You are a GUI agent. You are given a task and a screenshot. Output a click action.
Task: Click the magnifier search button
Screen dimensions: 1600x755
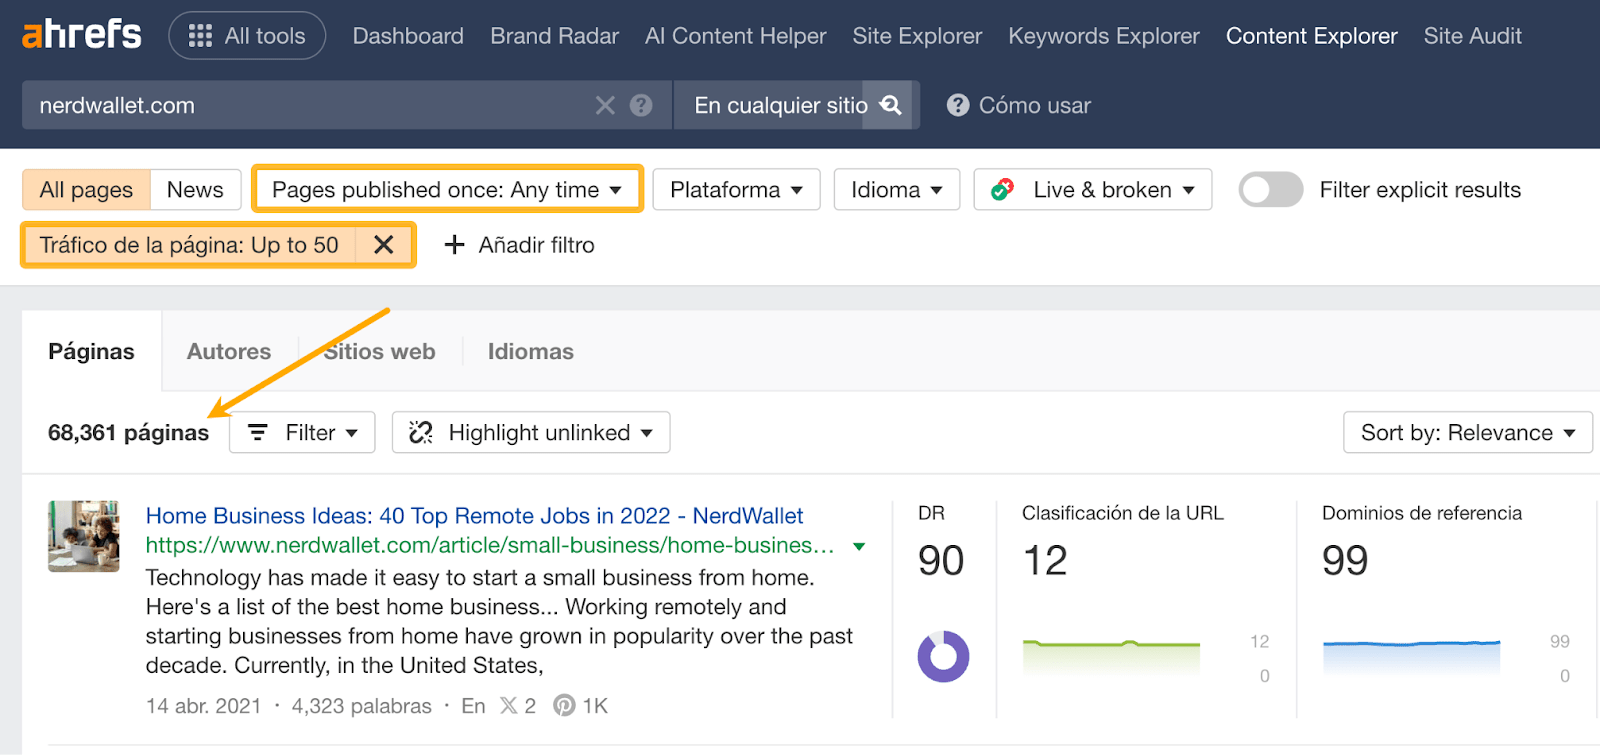point(890,105)
